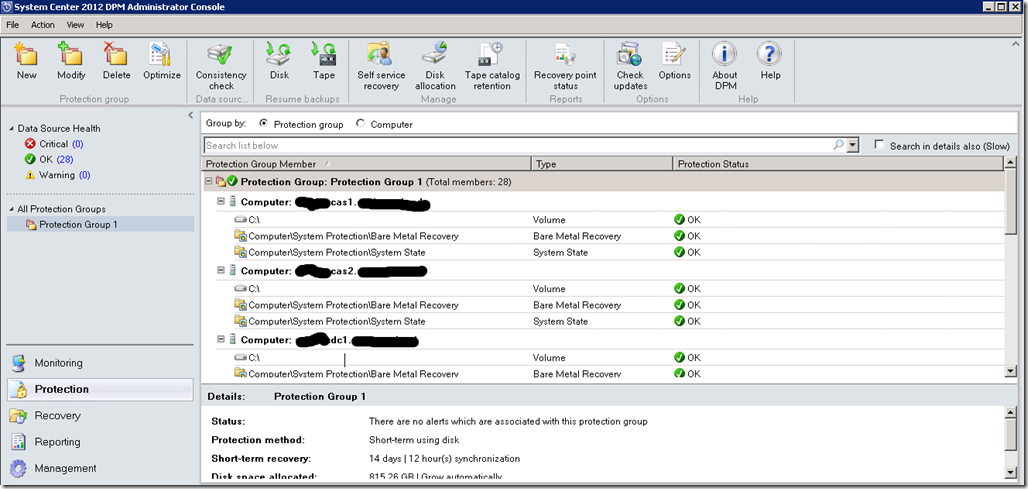Collapse All Protection Groups section

point(12,209)
